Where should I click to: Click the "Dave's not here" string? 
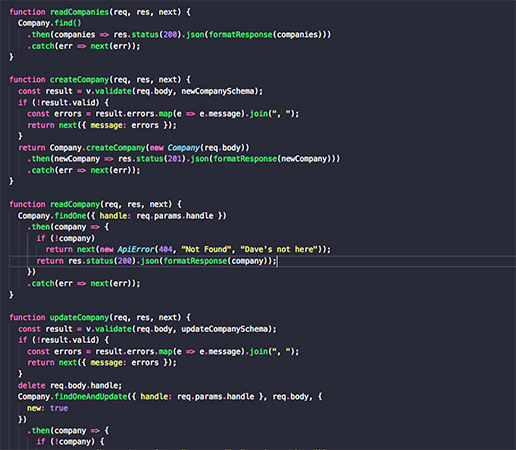[279, 249]
